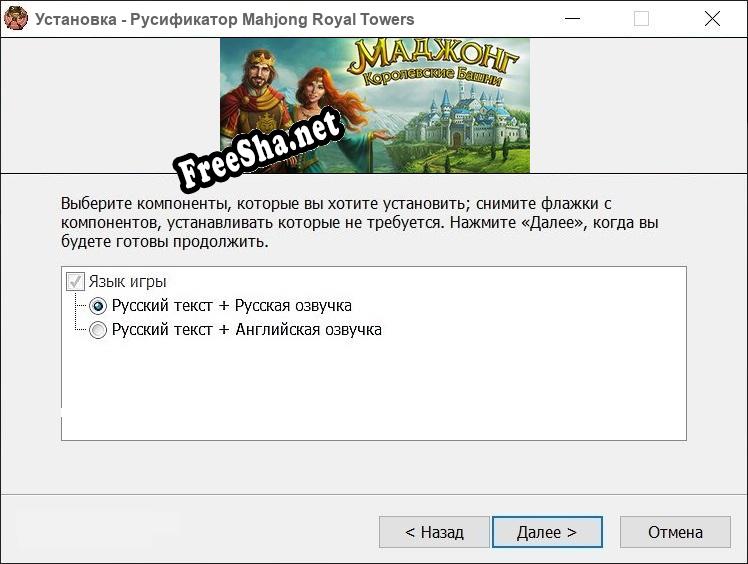Proceed by pressing Далее
Screen dimensions: 748x564
[546, 532]
